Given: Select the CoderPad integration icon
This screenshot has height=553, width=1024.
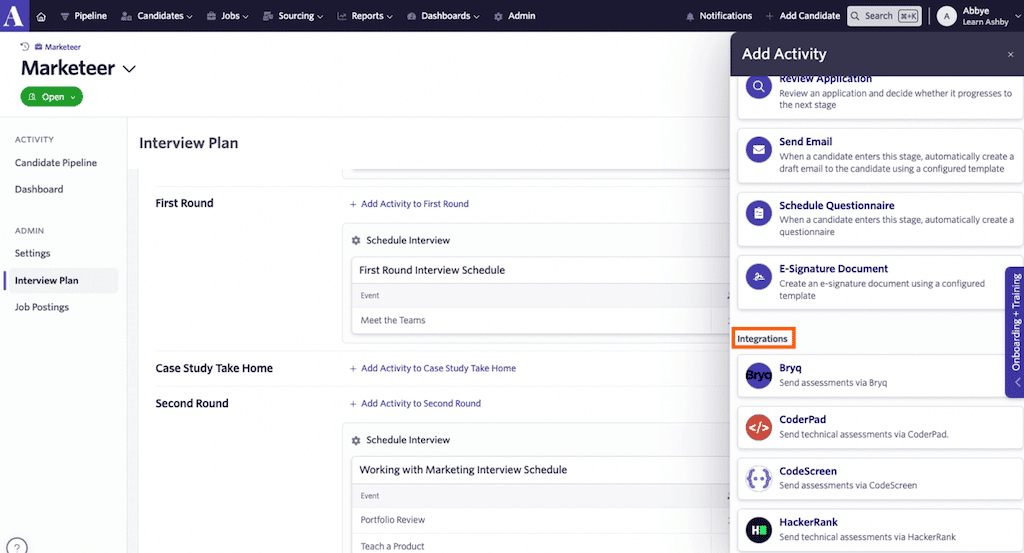Looking at the screenshot, I should point(759,427).
